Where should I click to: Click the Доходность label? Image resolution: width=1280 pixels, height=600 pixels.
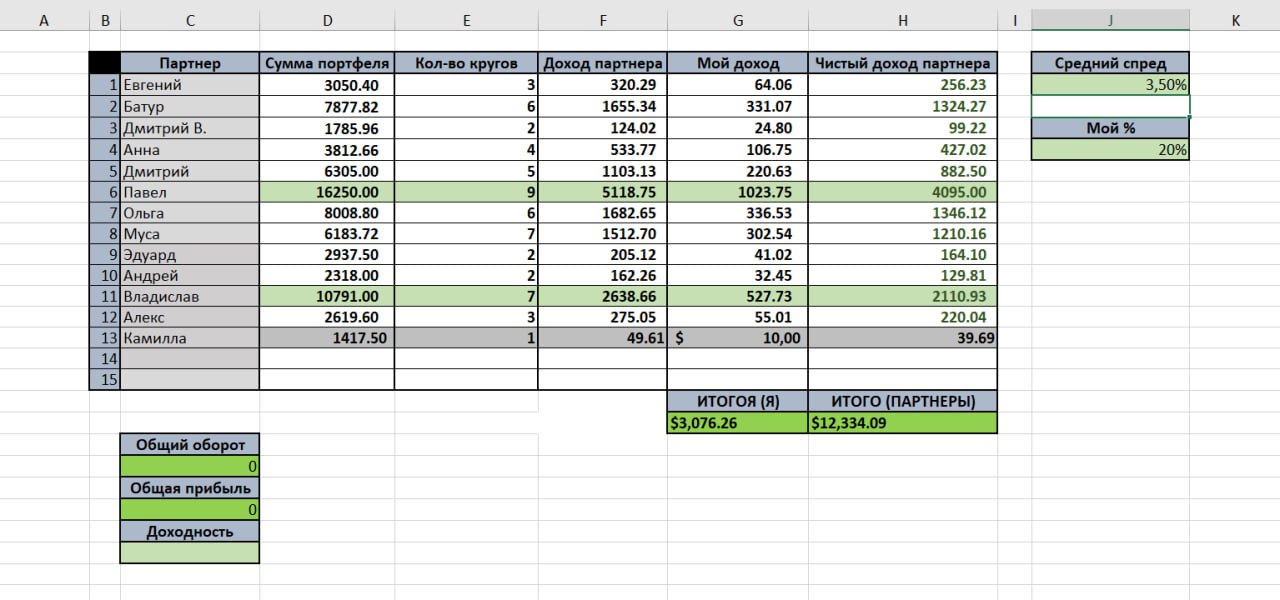[190, 531]
